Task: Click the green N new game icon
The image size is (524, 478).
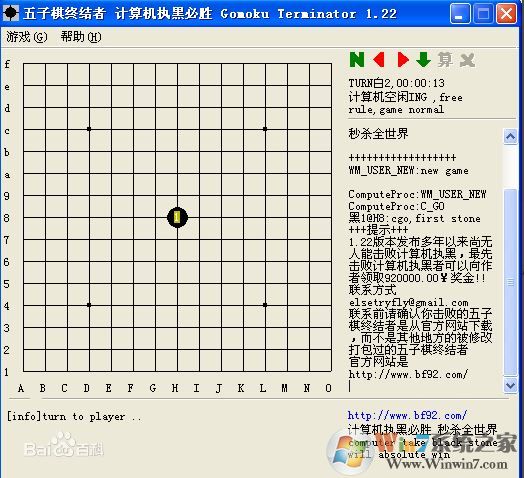Action: (357, 60)
